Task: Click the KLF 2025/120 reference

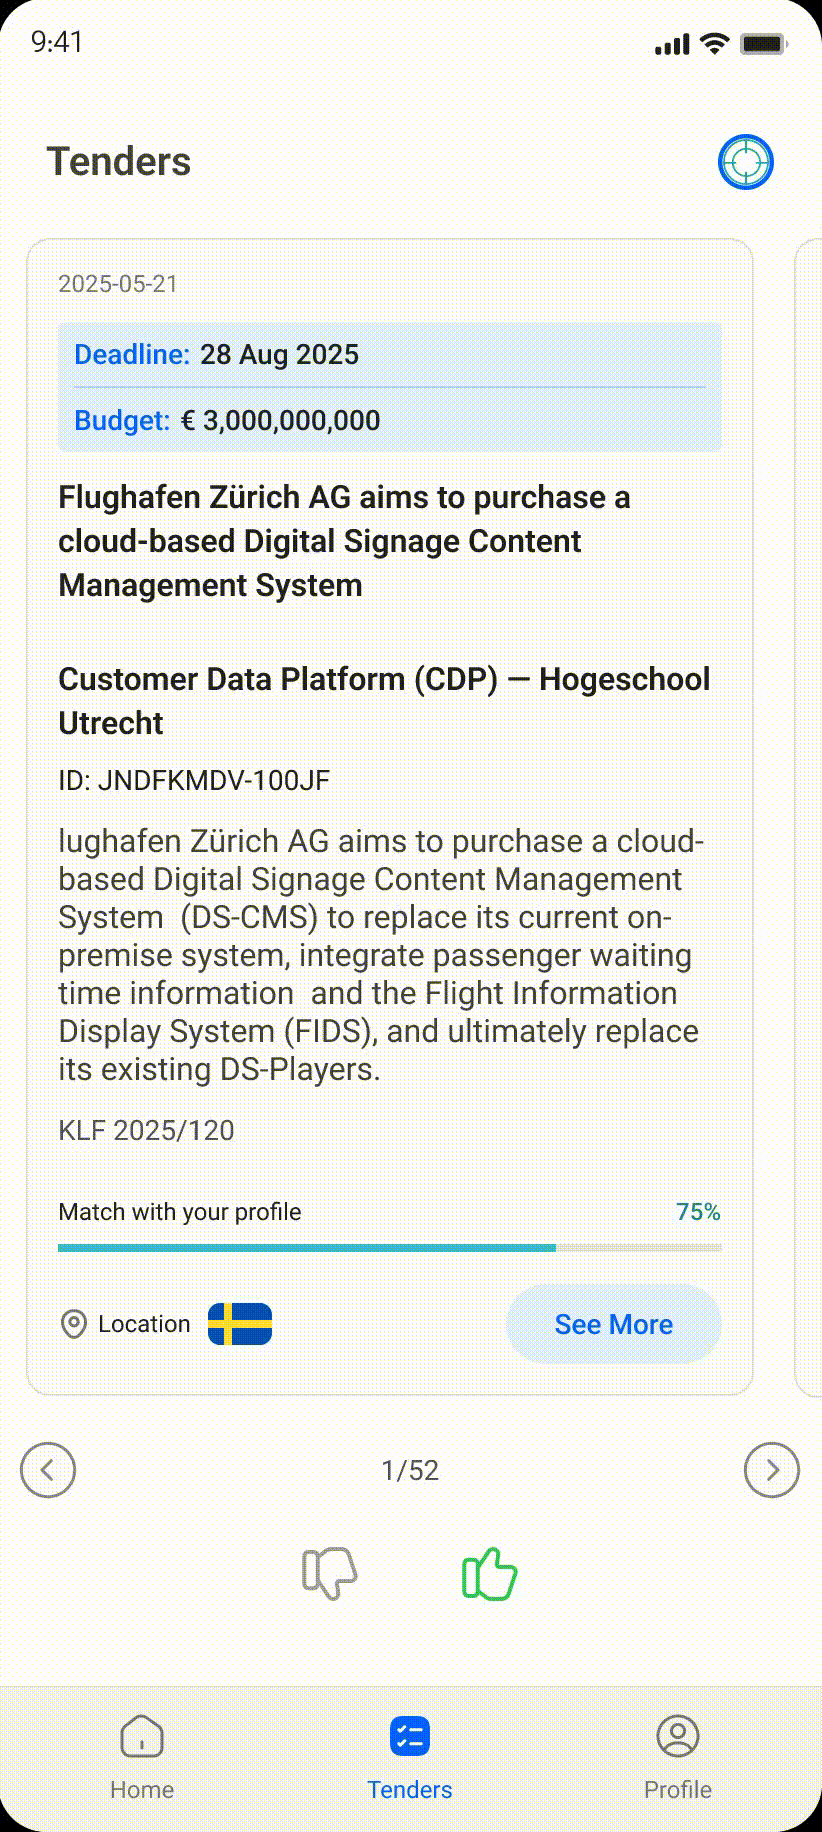Action: click(x=146, y=1131)
